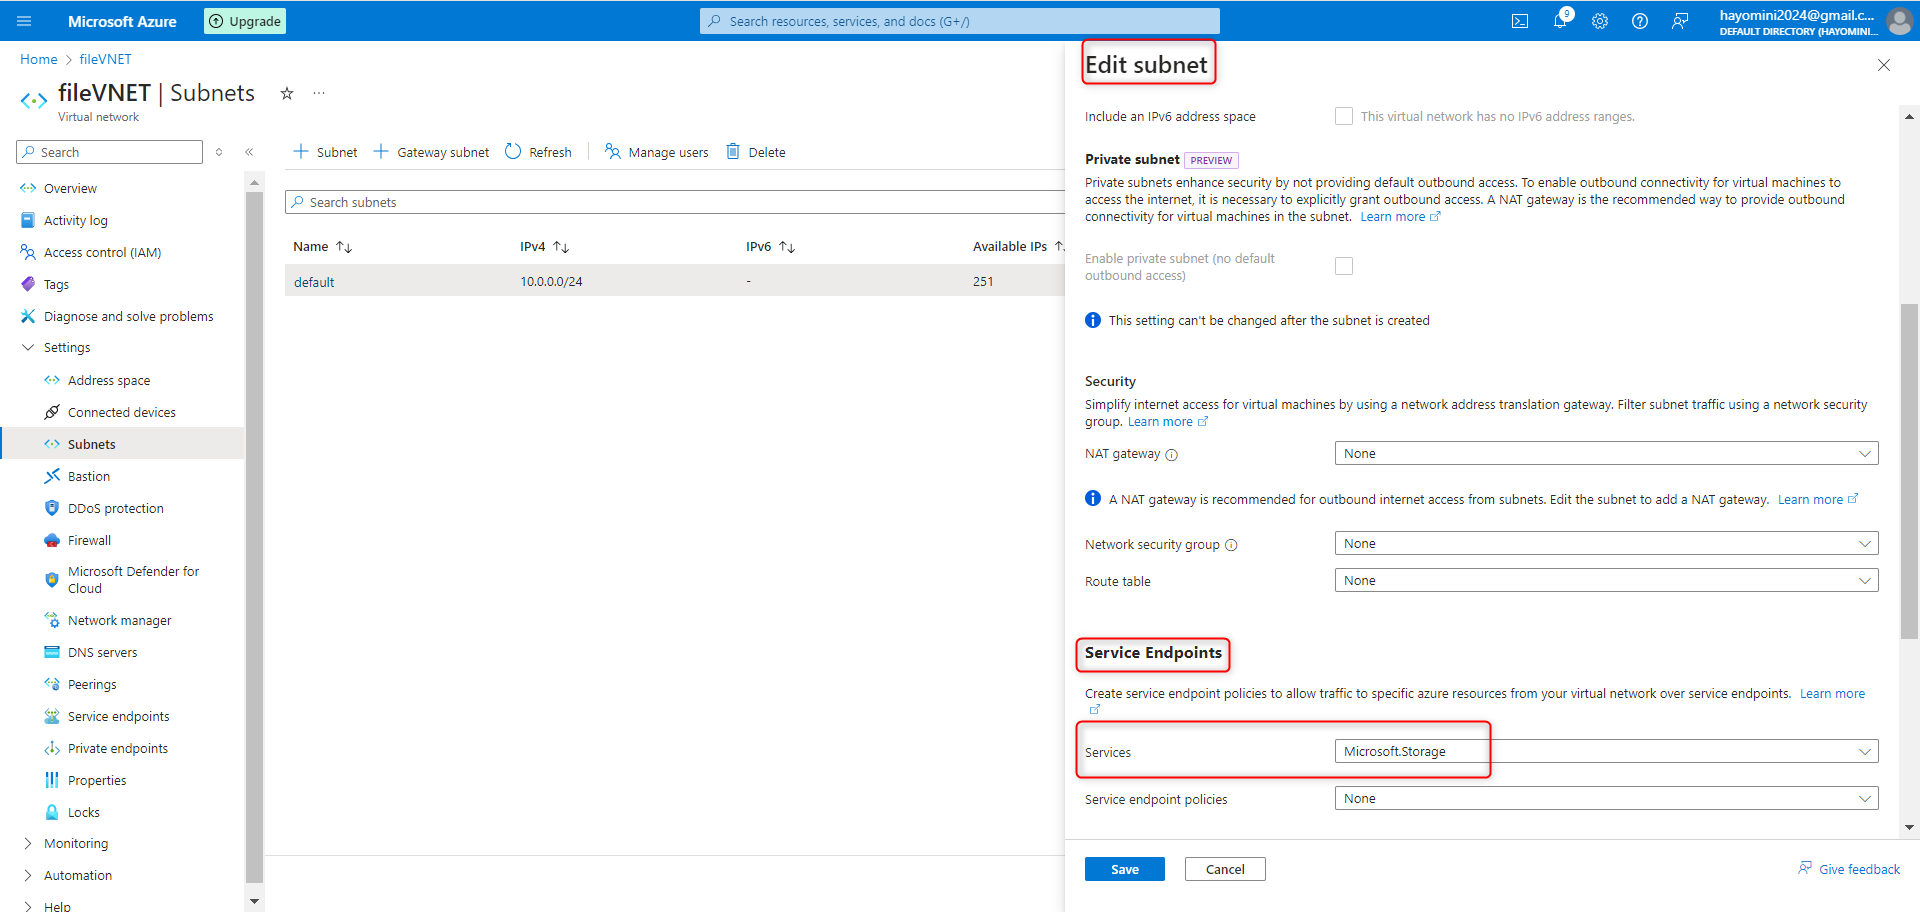Open the Services dropdown showing Microsoft.Storage

pyautogui.click(x=1606, y=751)
